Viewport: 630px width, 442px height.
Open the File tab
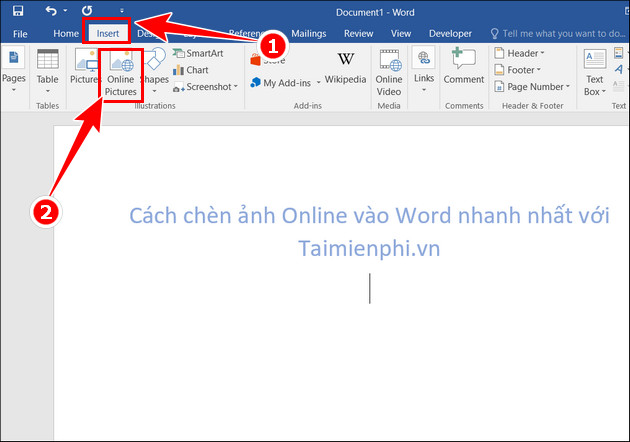click(x=20, y=34)
